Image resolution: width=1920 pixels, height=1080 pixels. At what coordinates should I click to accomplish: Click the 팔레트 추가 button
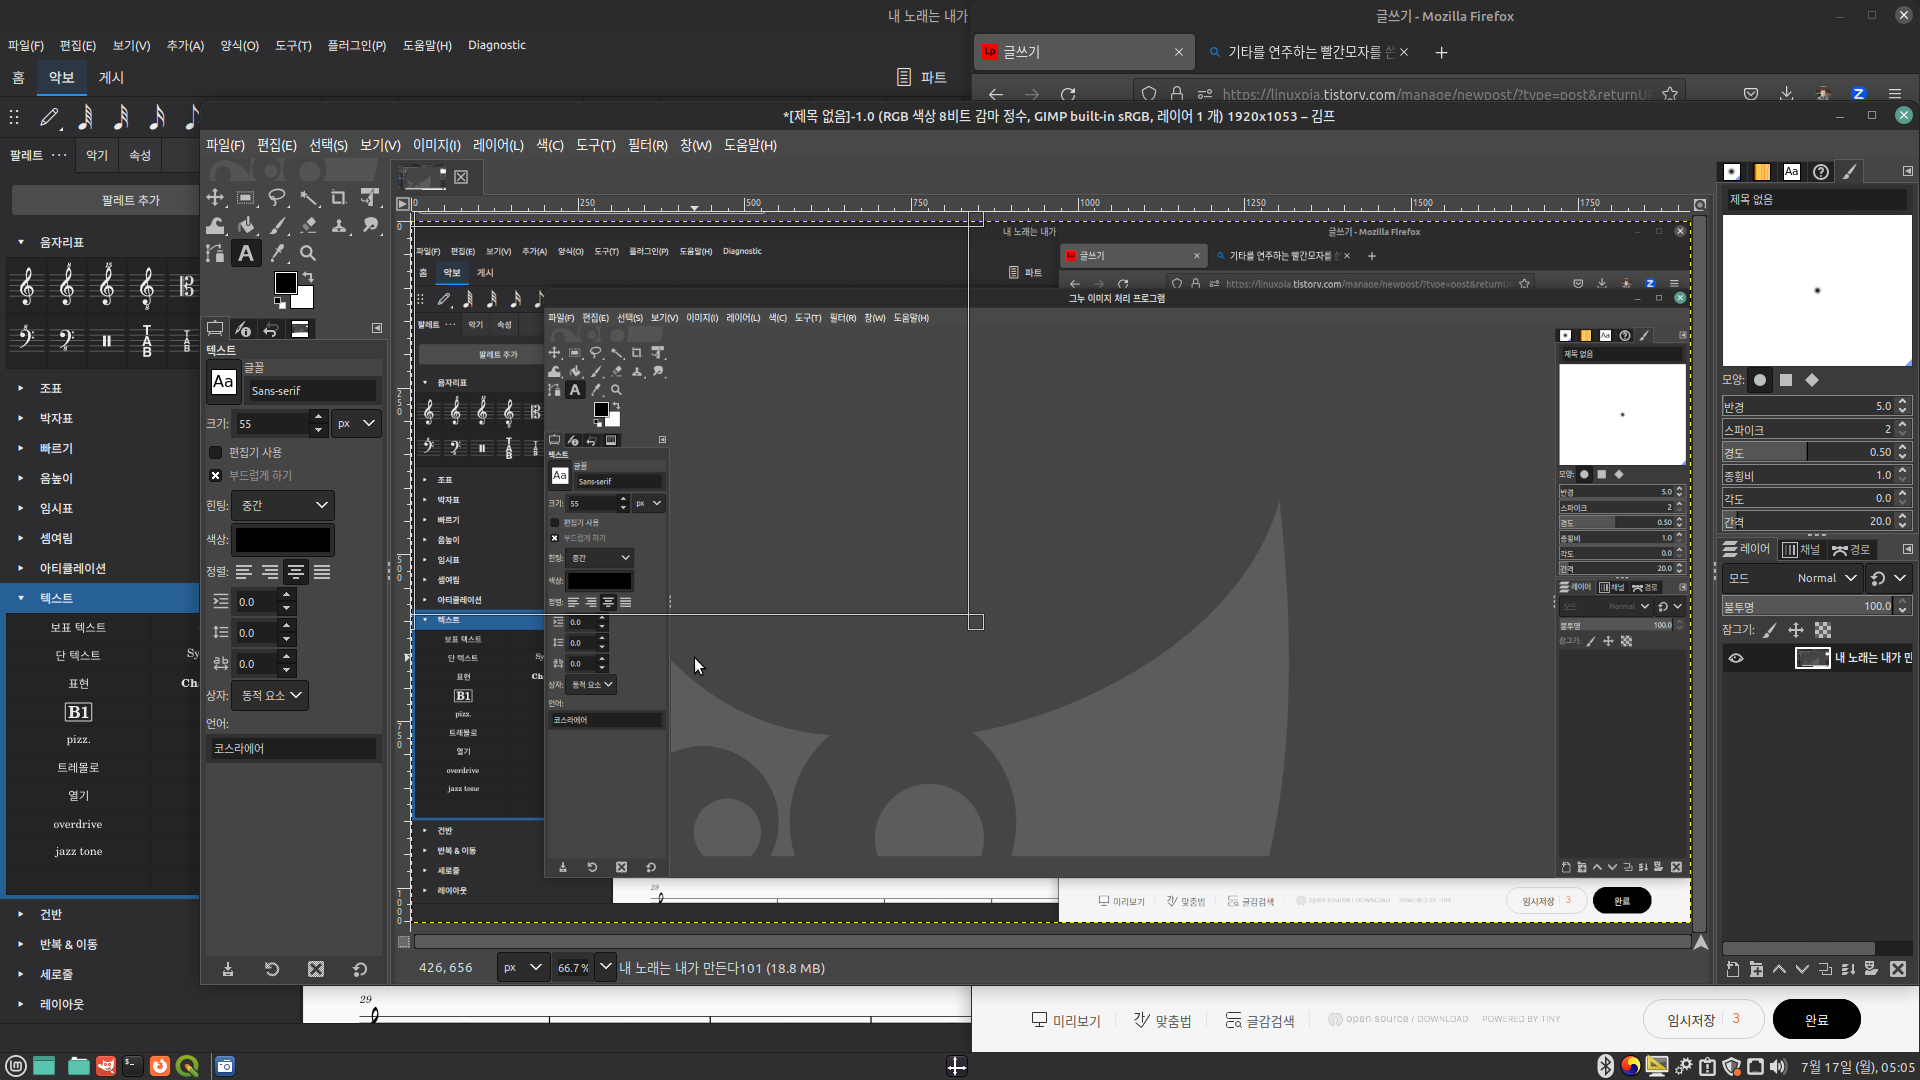[130, 200]
